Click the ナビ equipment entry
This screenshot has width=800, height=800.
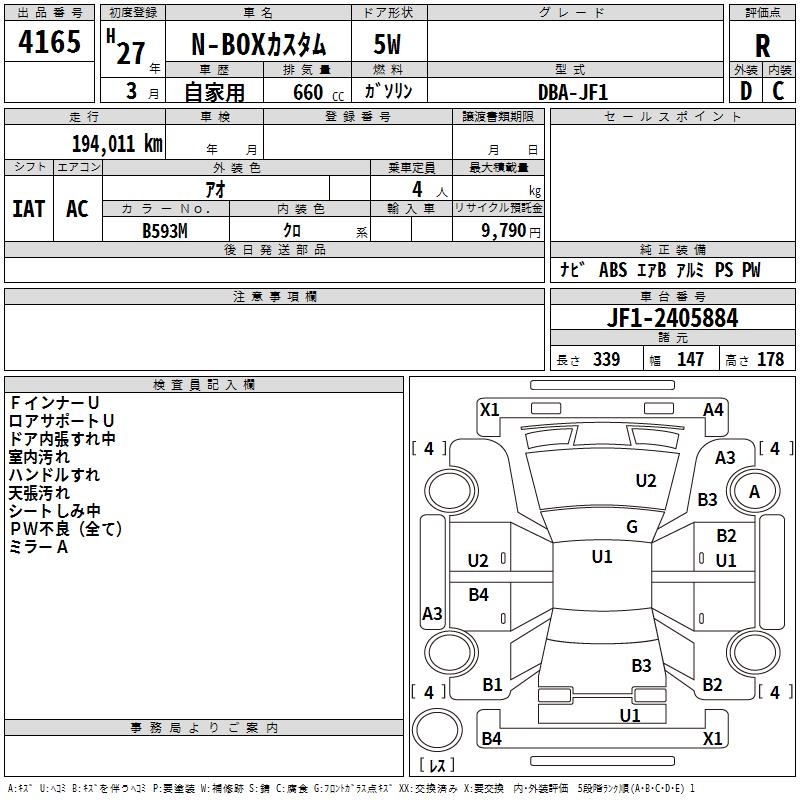pos(572,269)
